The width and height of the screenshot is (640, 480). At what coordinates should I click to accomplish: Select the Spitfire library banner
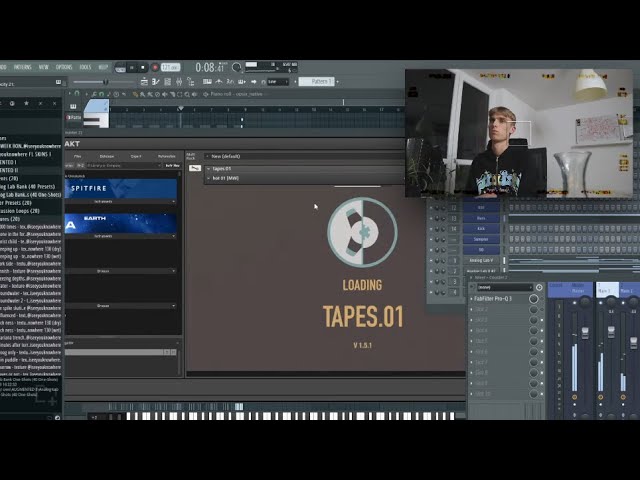point(121,189)
